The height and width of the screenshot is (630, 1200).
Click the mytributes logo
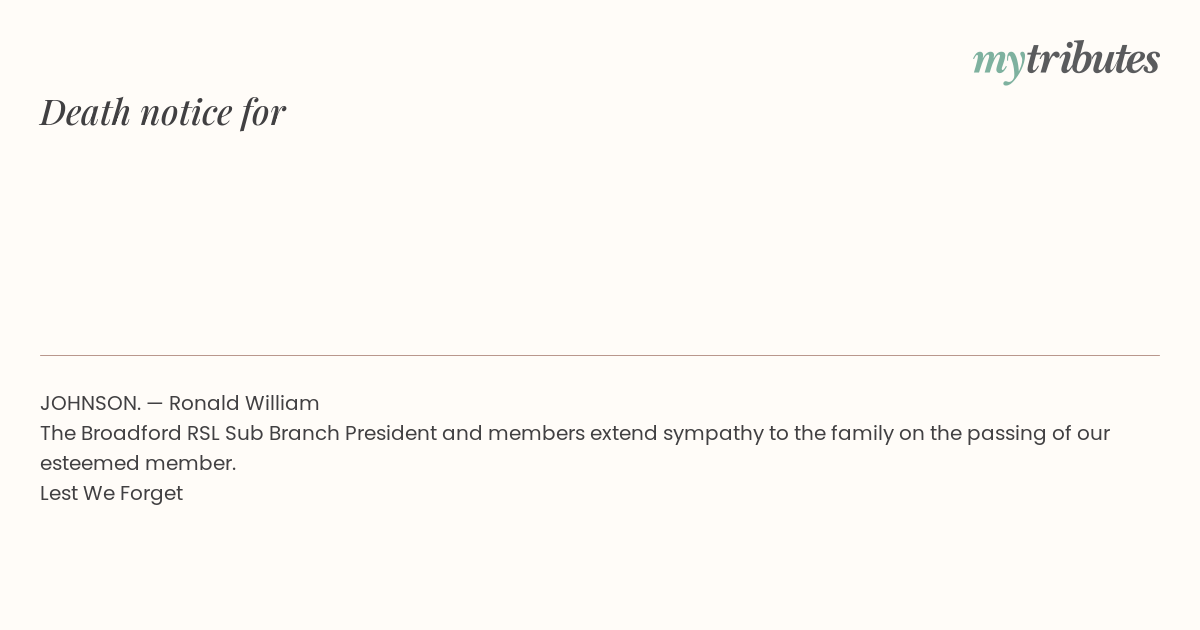pos(1066,61)
